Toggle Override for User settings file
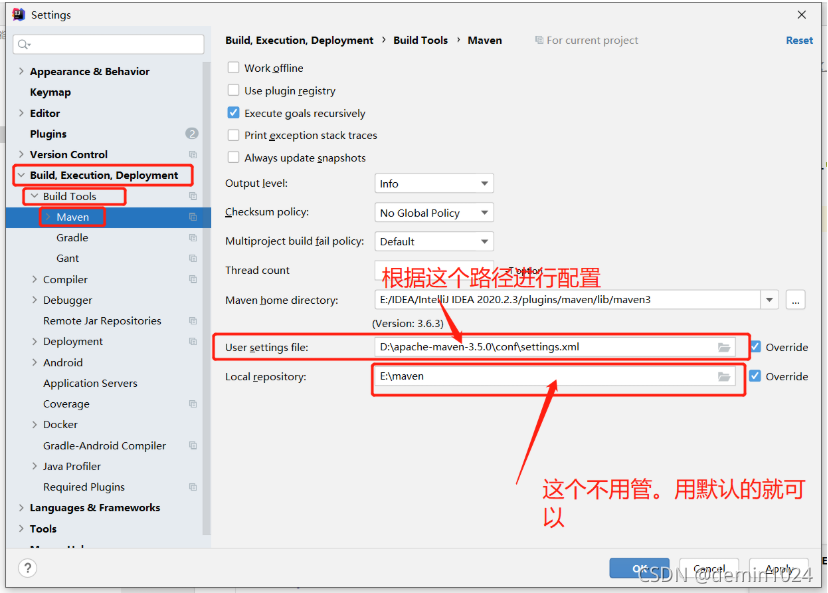828x593 pixels. click(755, 347)
